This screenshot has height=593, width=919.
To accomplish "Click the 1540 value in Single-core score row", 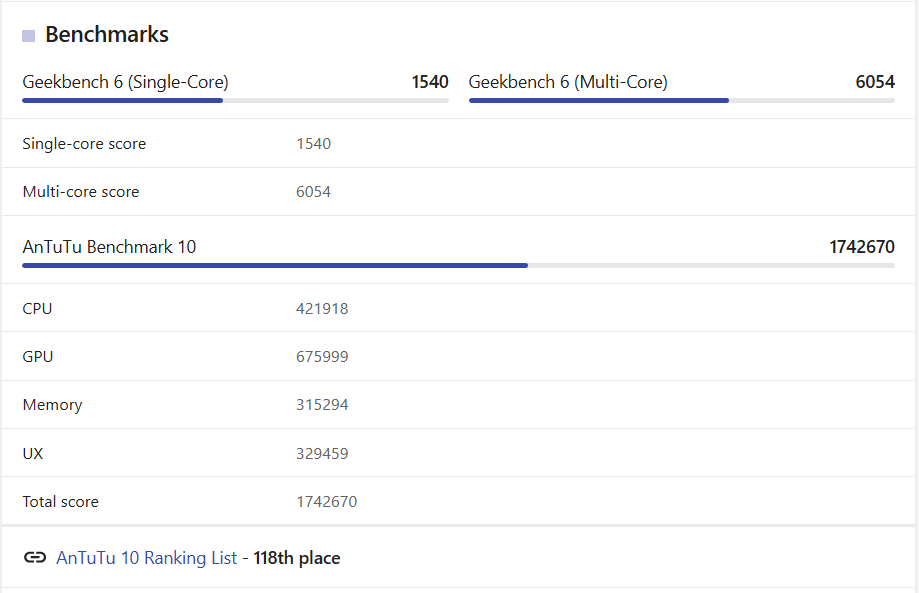I will [x=314, y=144].
